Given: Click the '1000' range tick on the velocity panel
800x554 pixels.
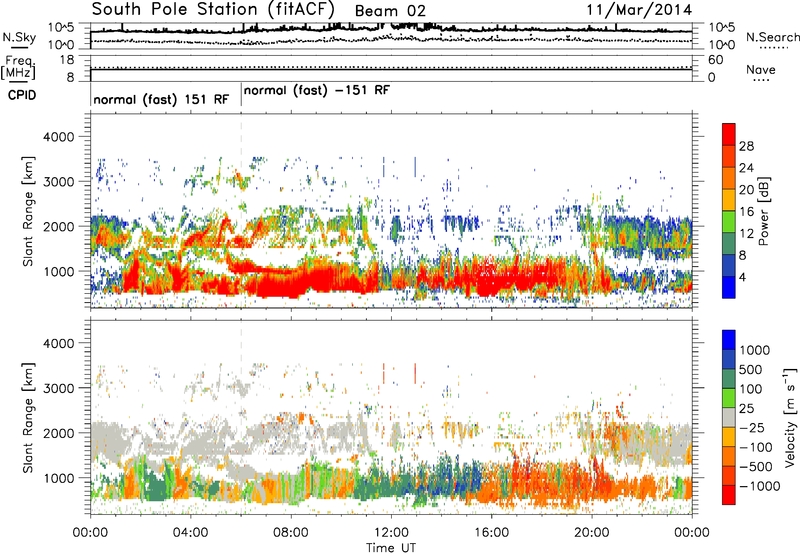Looking at the screenshot, I should tap(59, 478).
